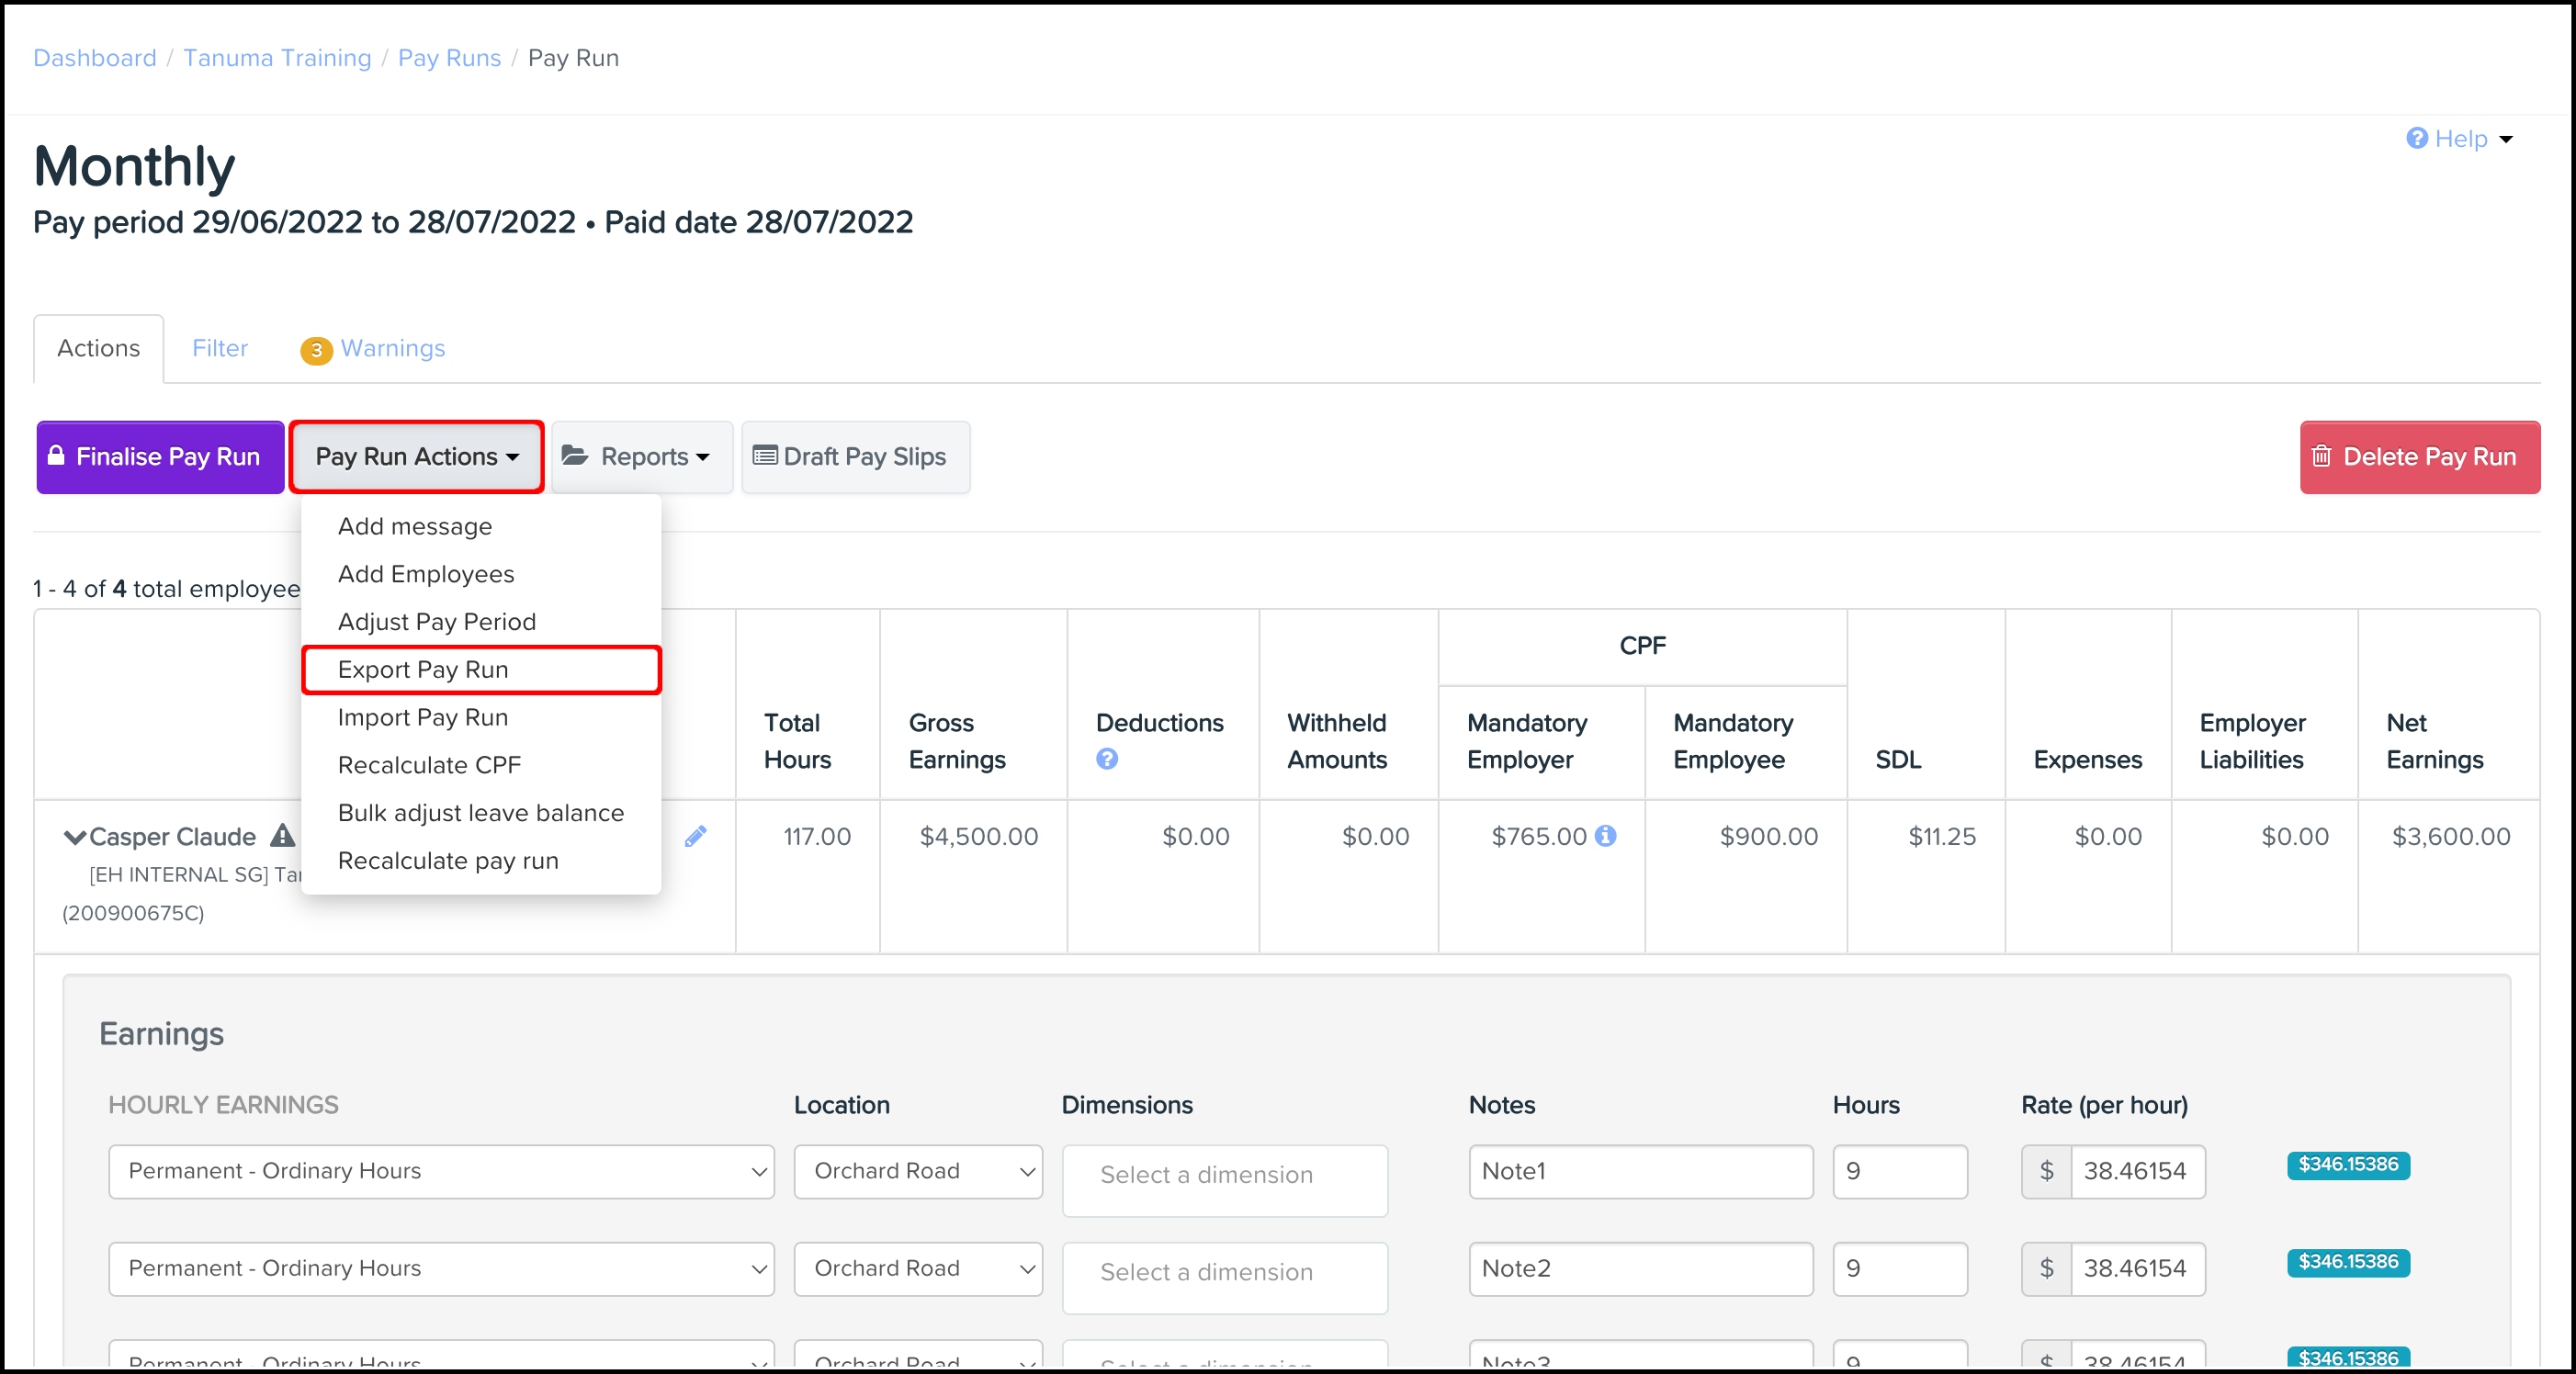Viewport: 2576px width, 1374px height.
Task: Click the info icon next to $765.00
Action: point(1605,835)
